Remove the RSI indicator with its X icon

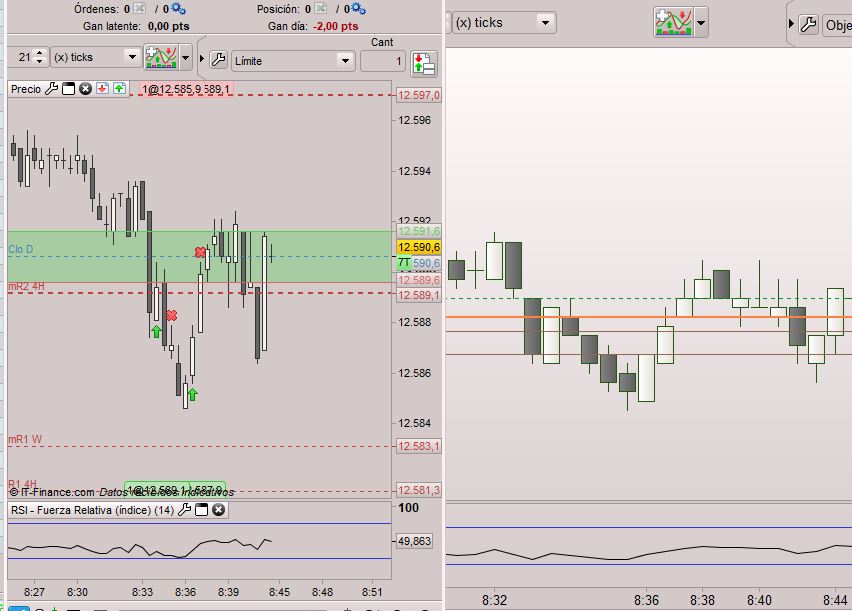click(x=218, y=509)
